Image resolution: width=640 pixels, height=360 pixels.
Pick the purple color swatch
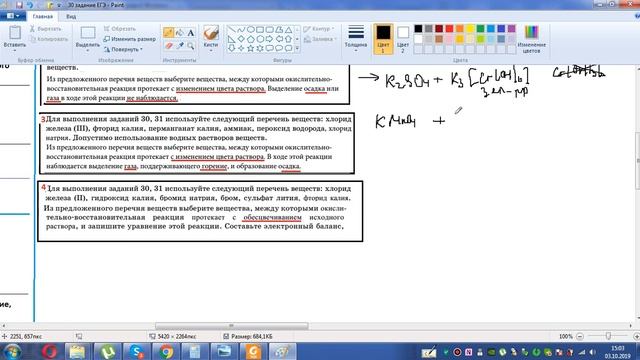coord(511,29)
